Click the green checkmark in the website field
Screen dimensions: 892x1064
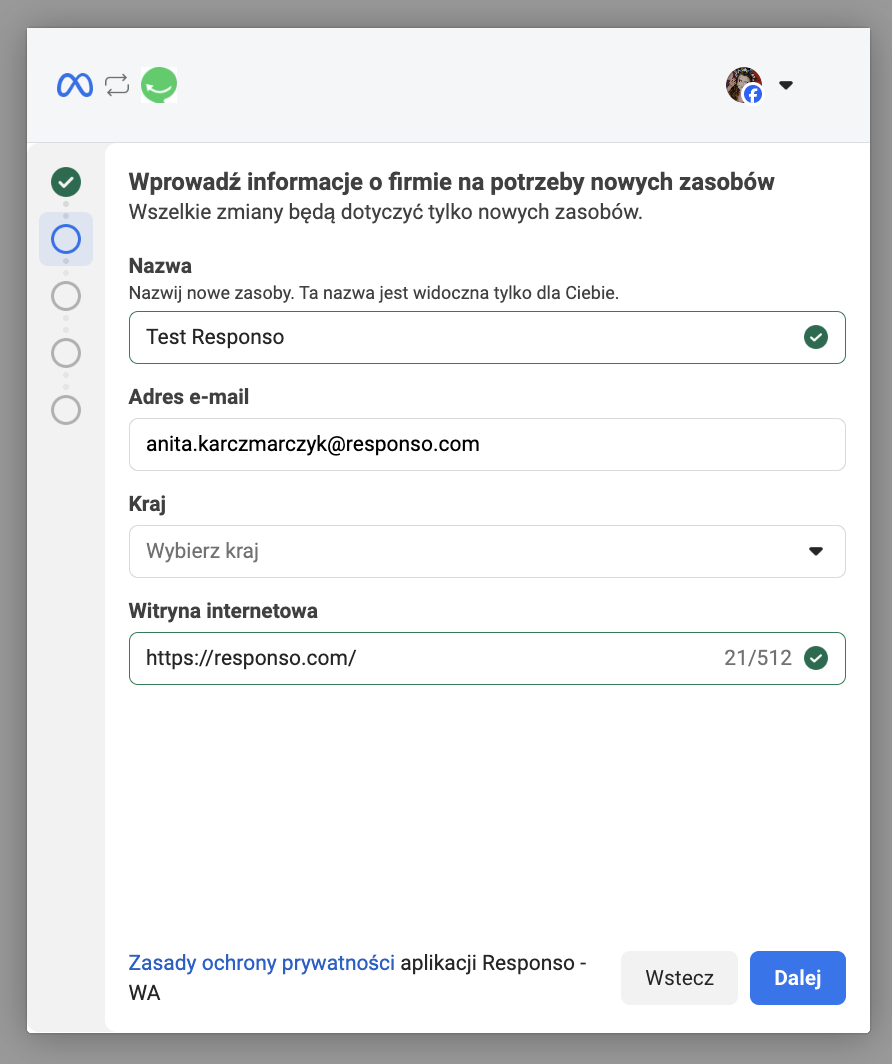816,658
